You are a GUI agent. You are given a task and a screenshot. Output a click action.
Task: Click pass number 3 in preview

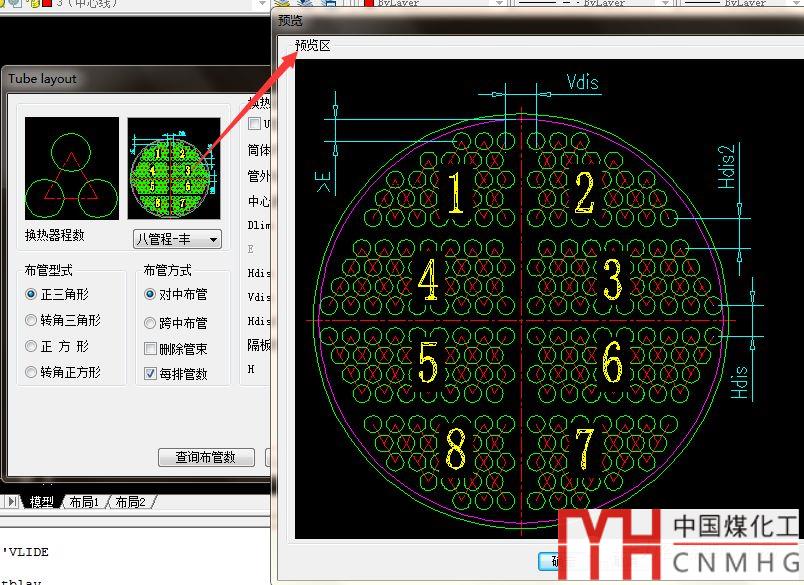[x=613, y=279]
